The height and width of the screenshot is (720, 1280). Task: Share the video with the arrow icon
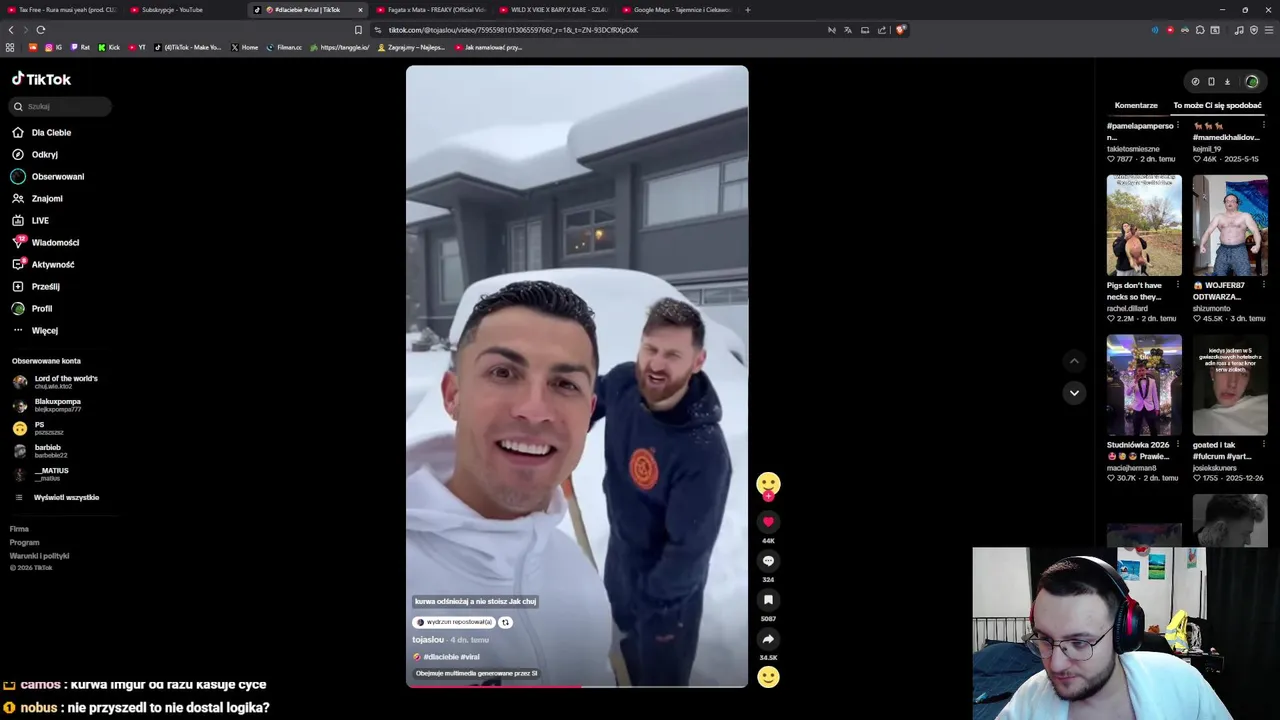pos(768,639)
